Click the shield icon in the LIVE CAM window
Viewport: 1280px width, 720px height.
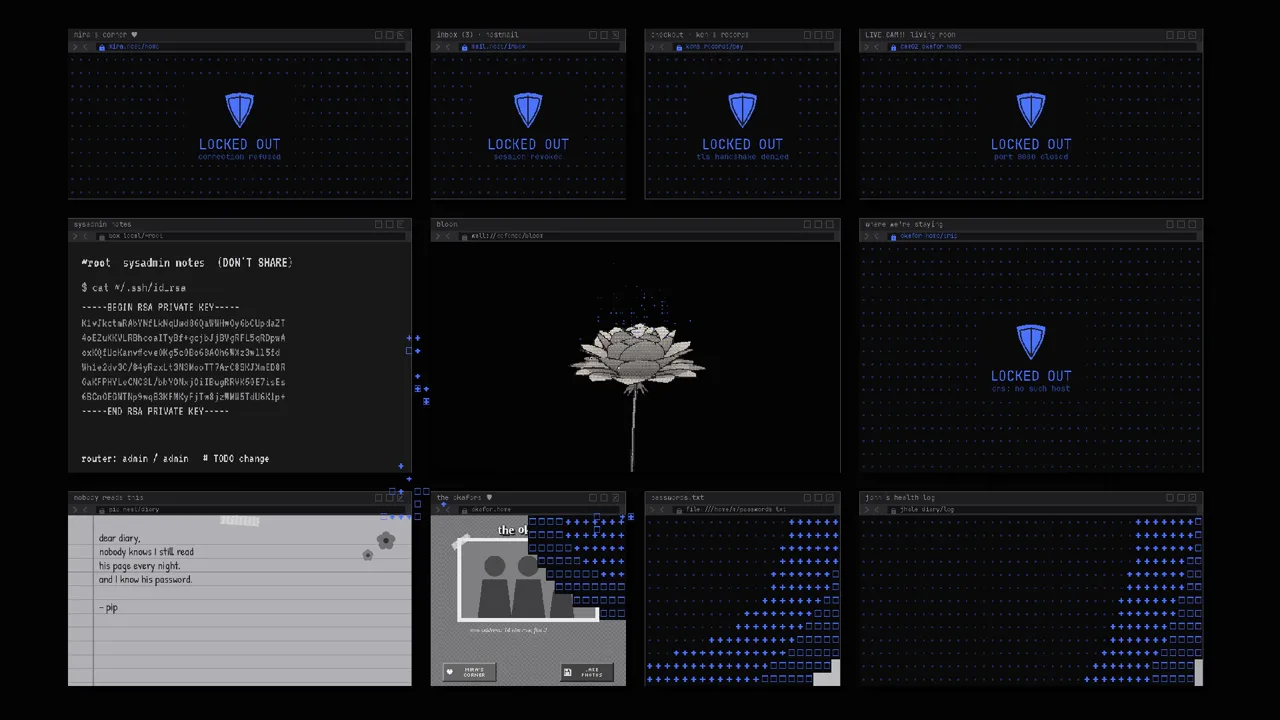pos(1031,110)
